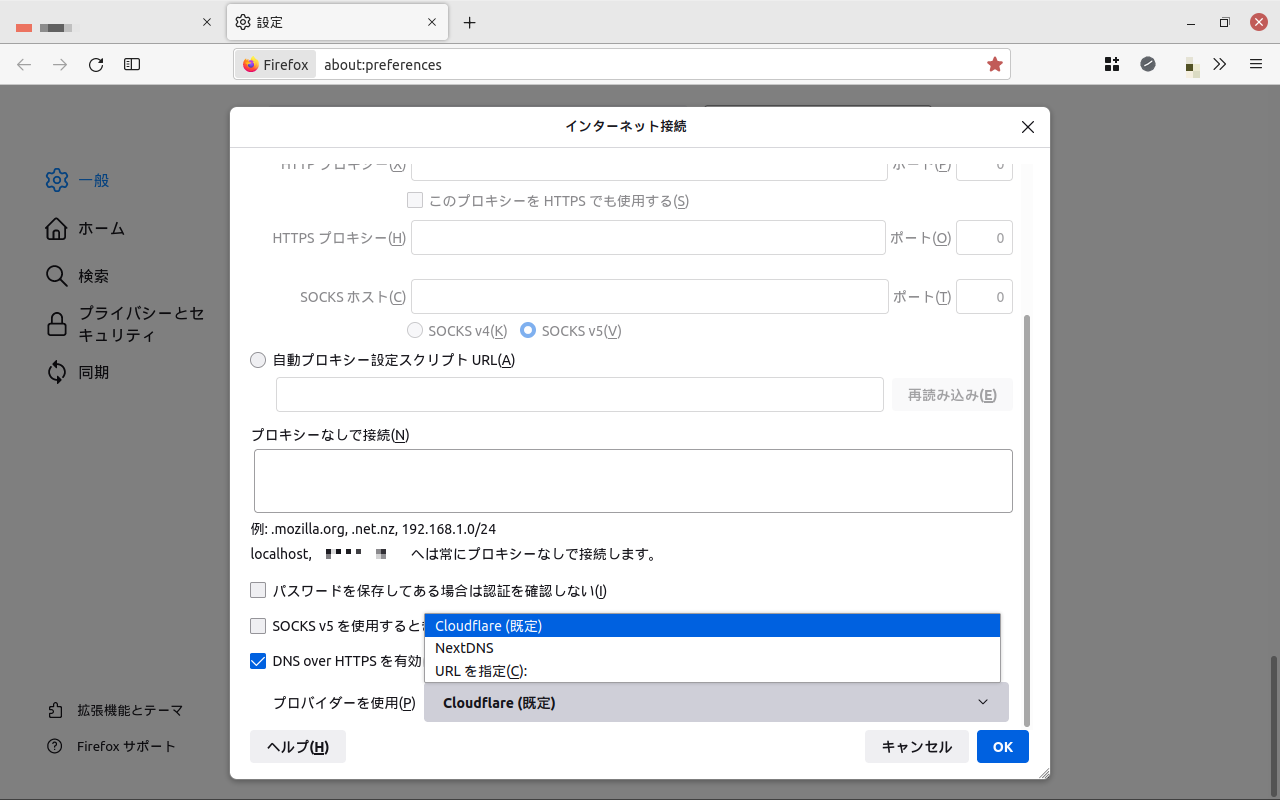Screen dimensions: 1280x800
Task: Close the インターネット接続 dialog with X
Action: tap(1027, 127)
